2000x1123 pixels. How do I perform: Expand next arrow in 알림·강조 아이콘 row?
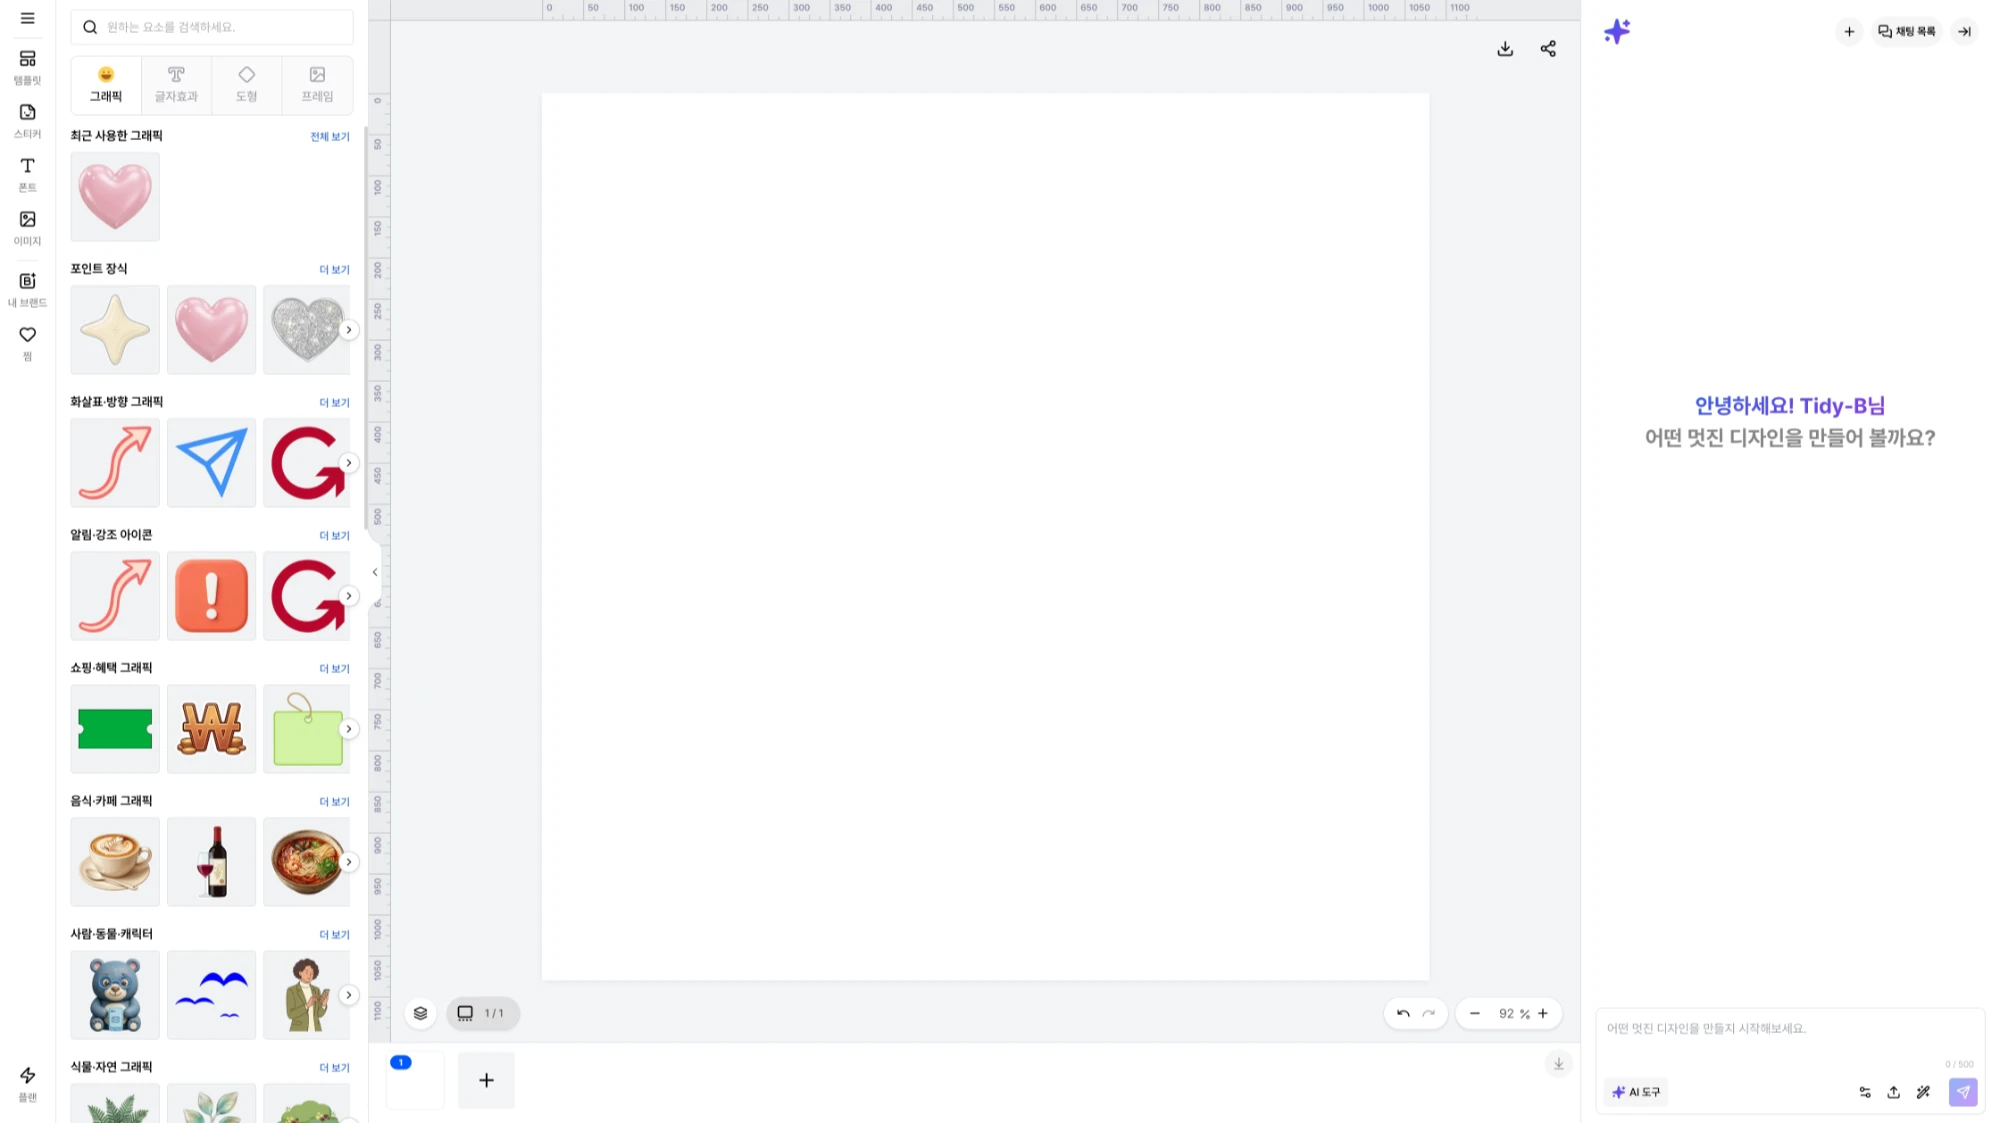348,595
